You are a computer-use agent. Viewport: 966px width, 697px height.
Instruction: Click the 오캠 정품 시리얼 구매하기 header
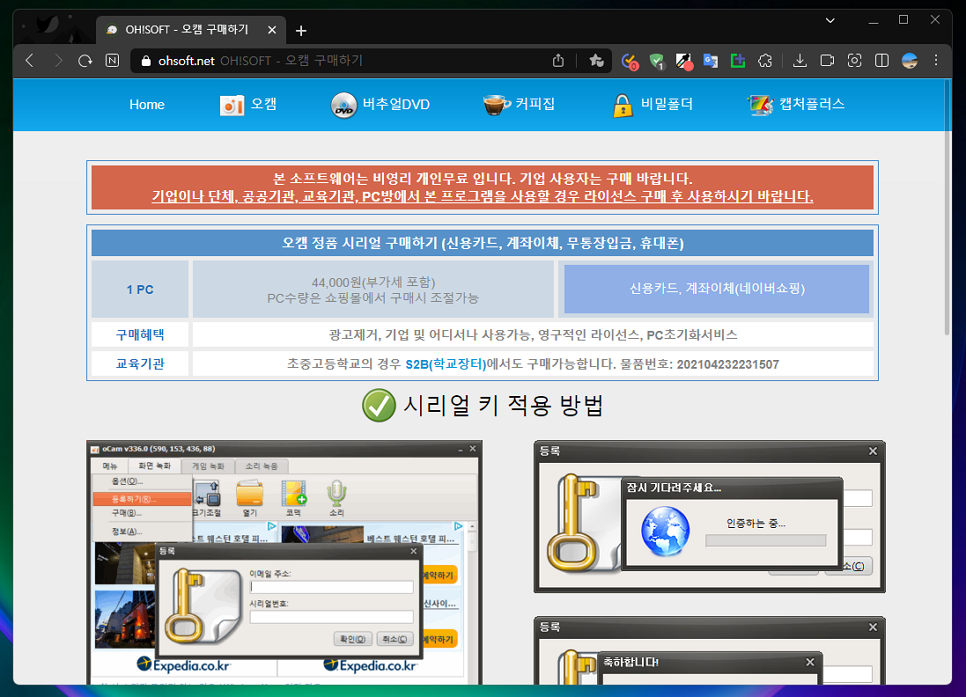tap(482, 243)
